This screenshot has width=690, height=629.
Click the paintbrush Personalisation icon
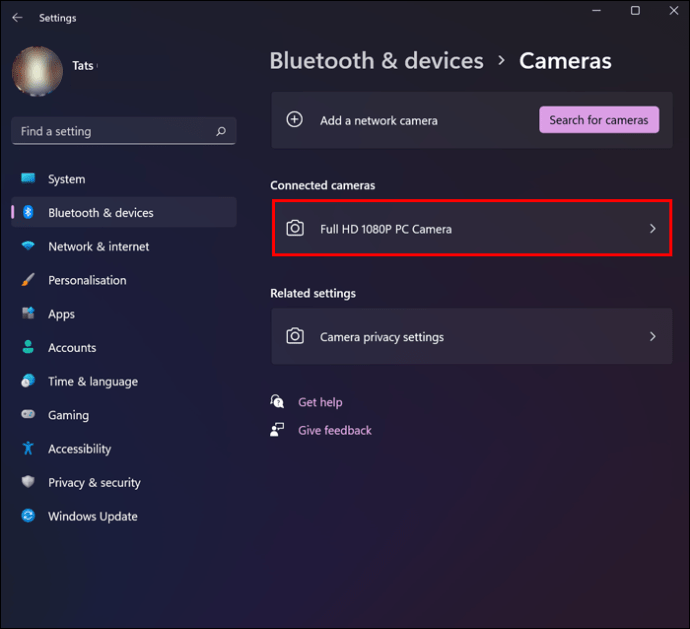tap(28, 280)
